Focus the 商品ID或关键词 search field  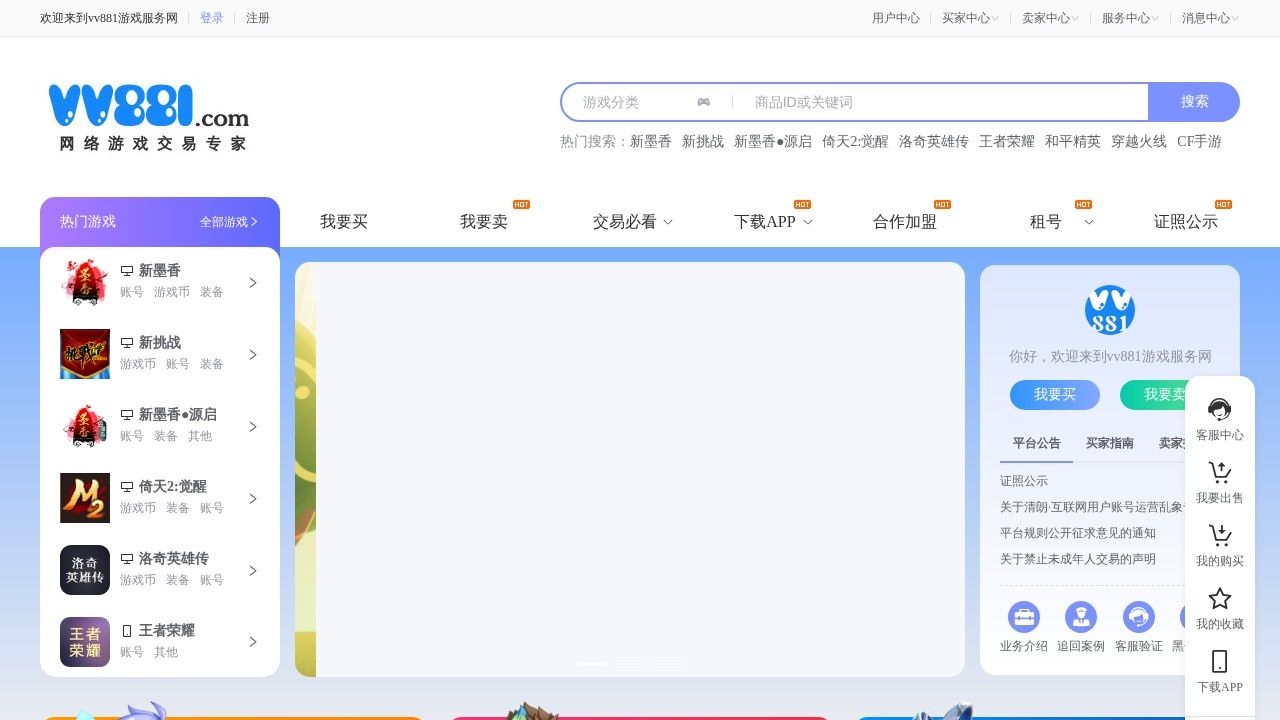945,102
